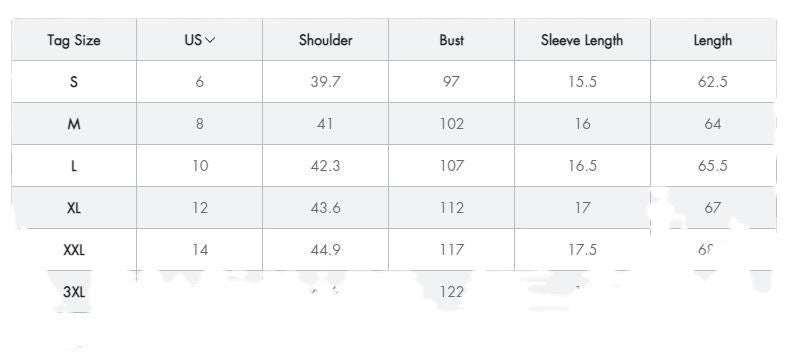Select the XXL tag size cell
Image resolution: width=787 pixels, height=362 pixels.
tap(74, 250)
